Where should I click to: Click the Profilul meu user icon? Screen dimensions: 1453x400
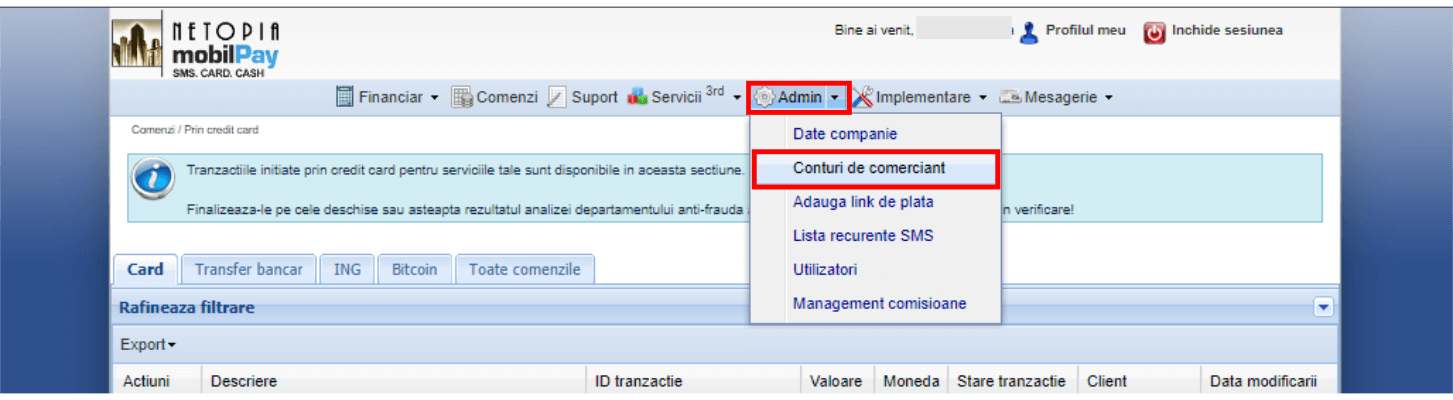[x=1028, y=32]
